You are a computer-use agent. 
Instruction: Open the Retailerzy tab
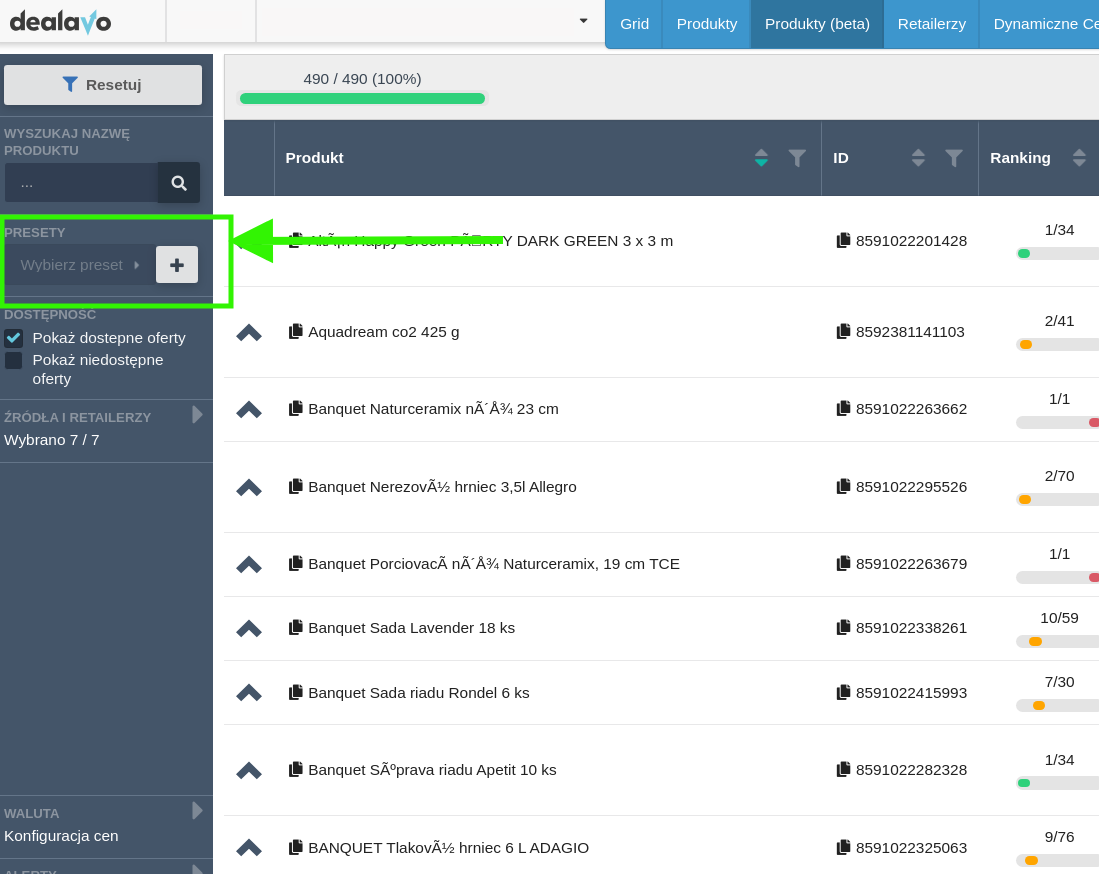931,24
